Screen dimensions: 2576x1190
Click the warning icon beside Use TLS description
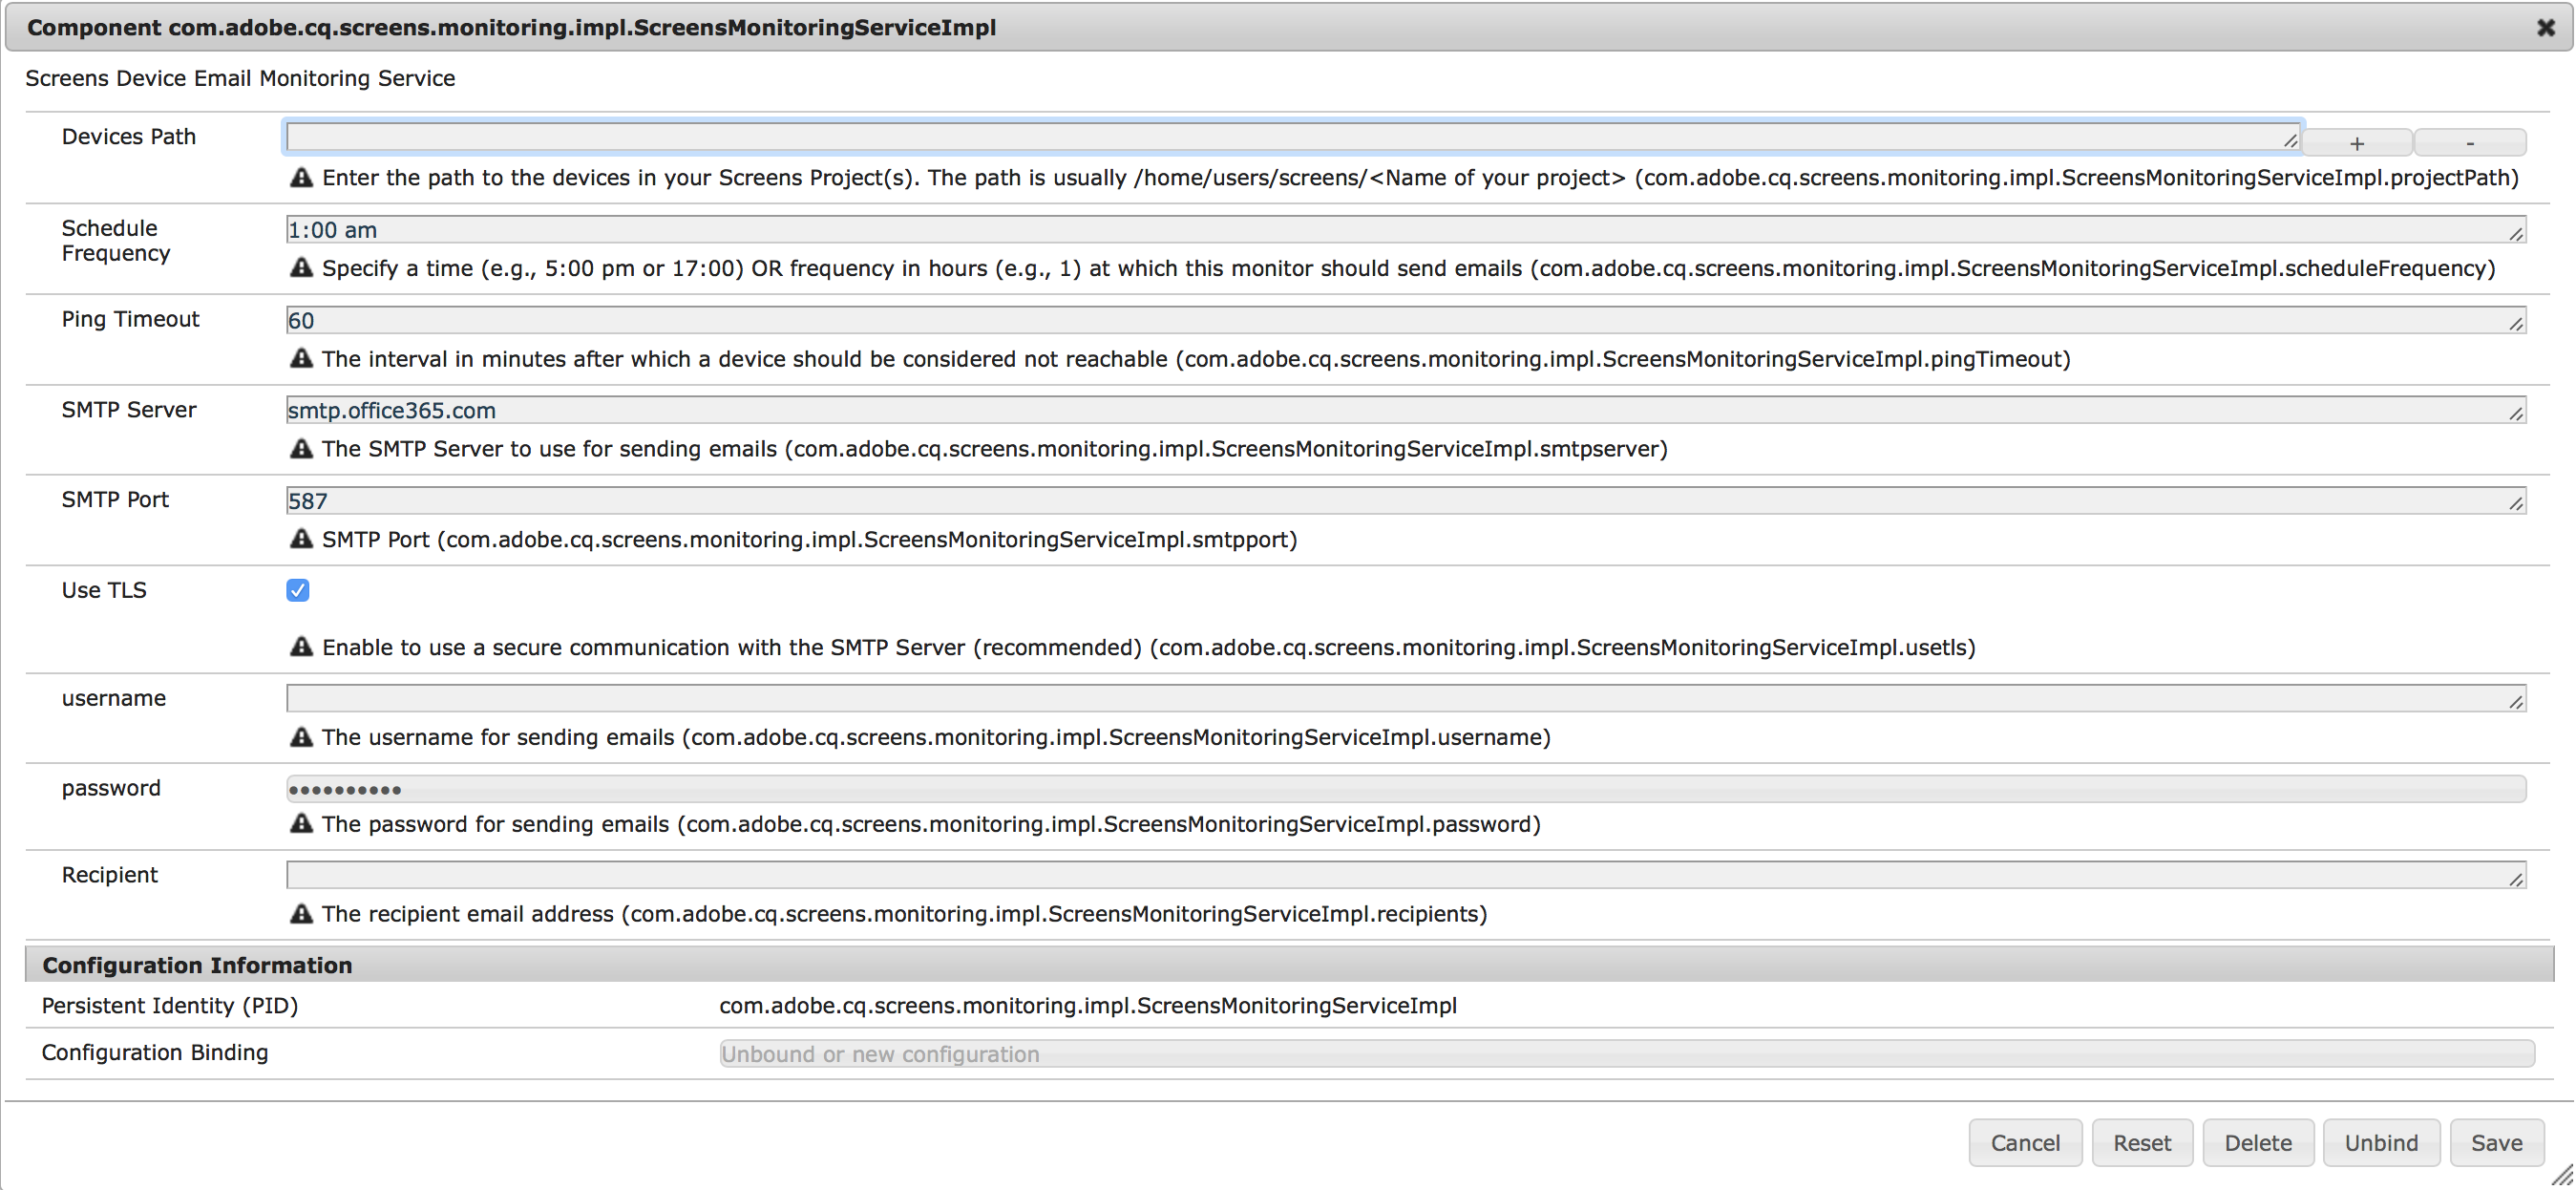[x=301, y=647]
